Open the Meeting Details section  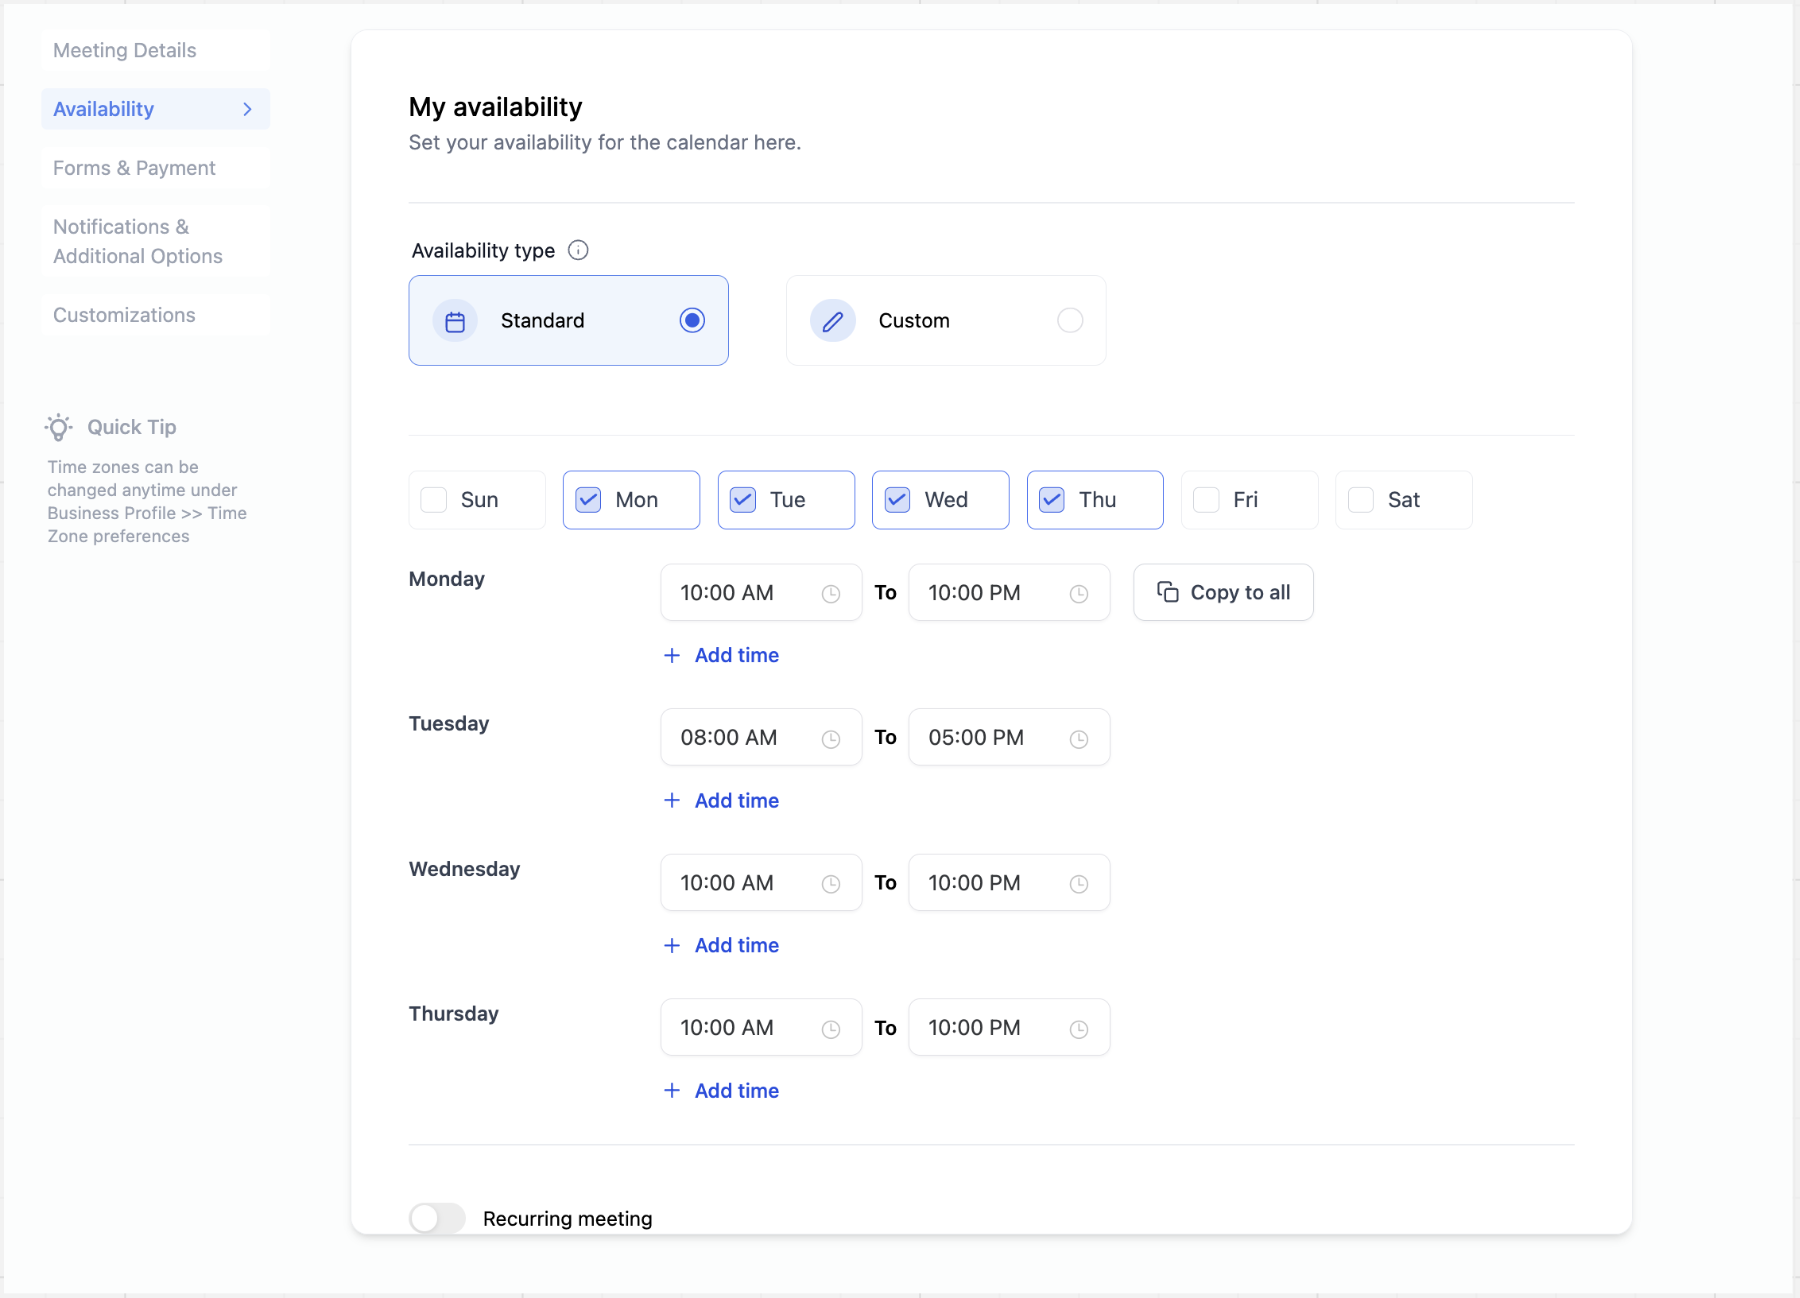155,50
